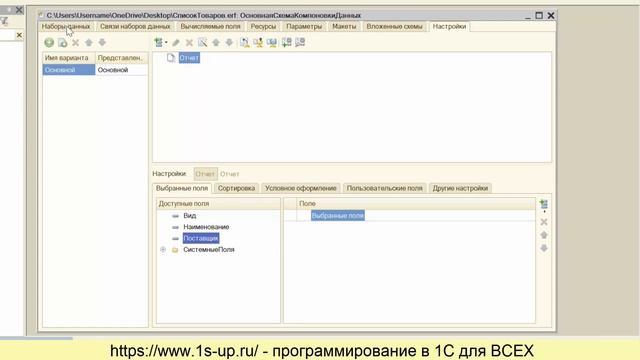The width and height of the screenshot is (640, 360).
Task: Move structure element up in the report tree
Action: (x=216, y=42)
